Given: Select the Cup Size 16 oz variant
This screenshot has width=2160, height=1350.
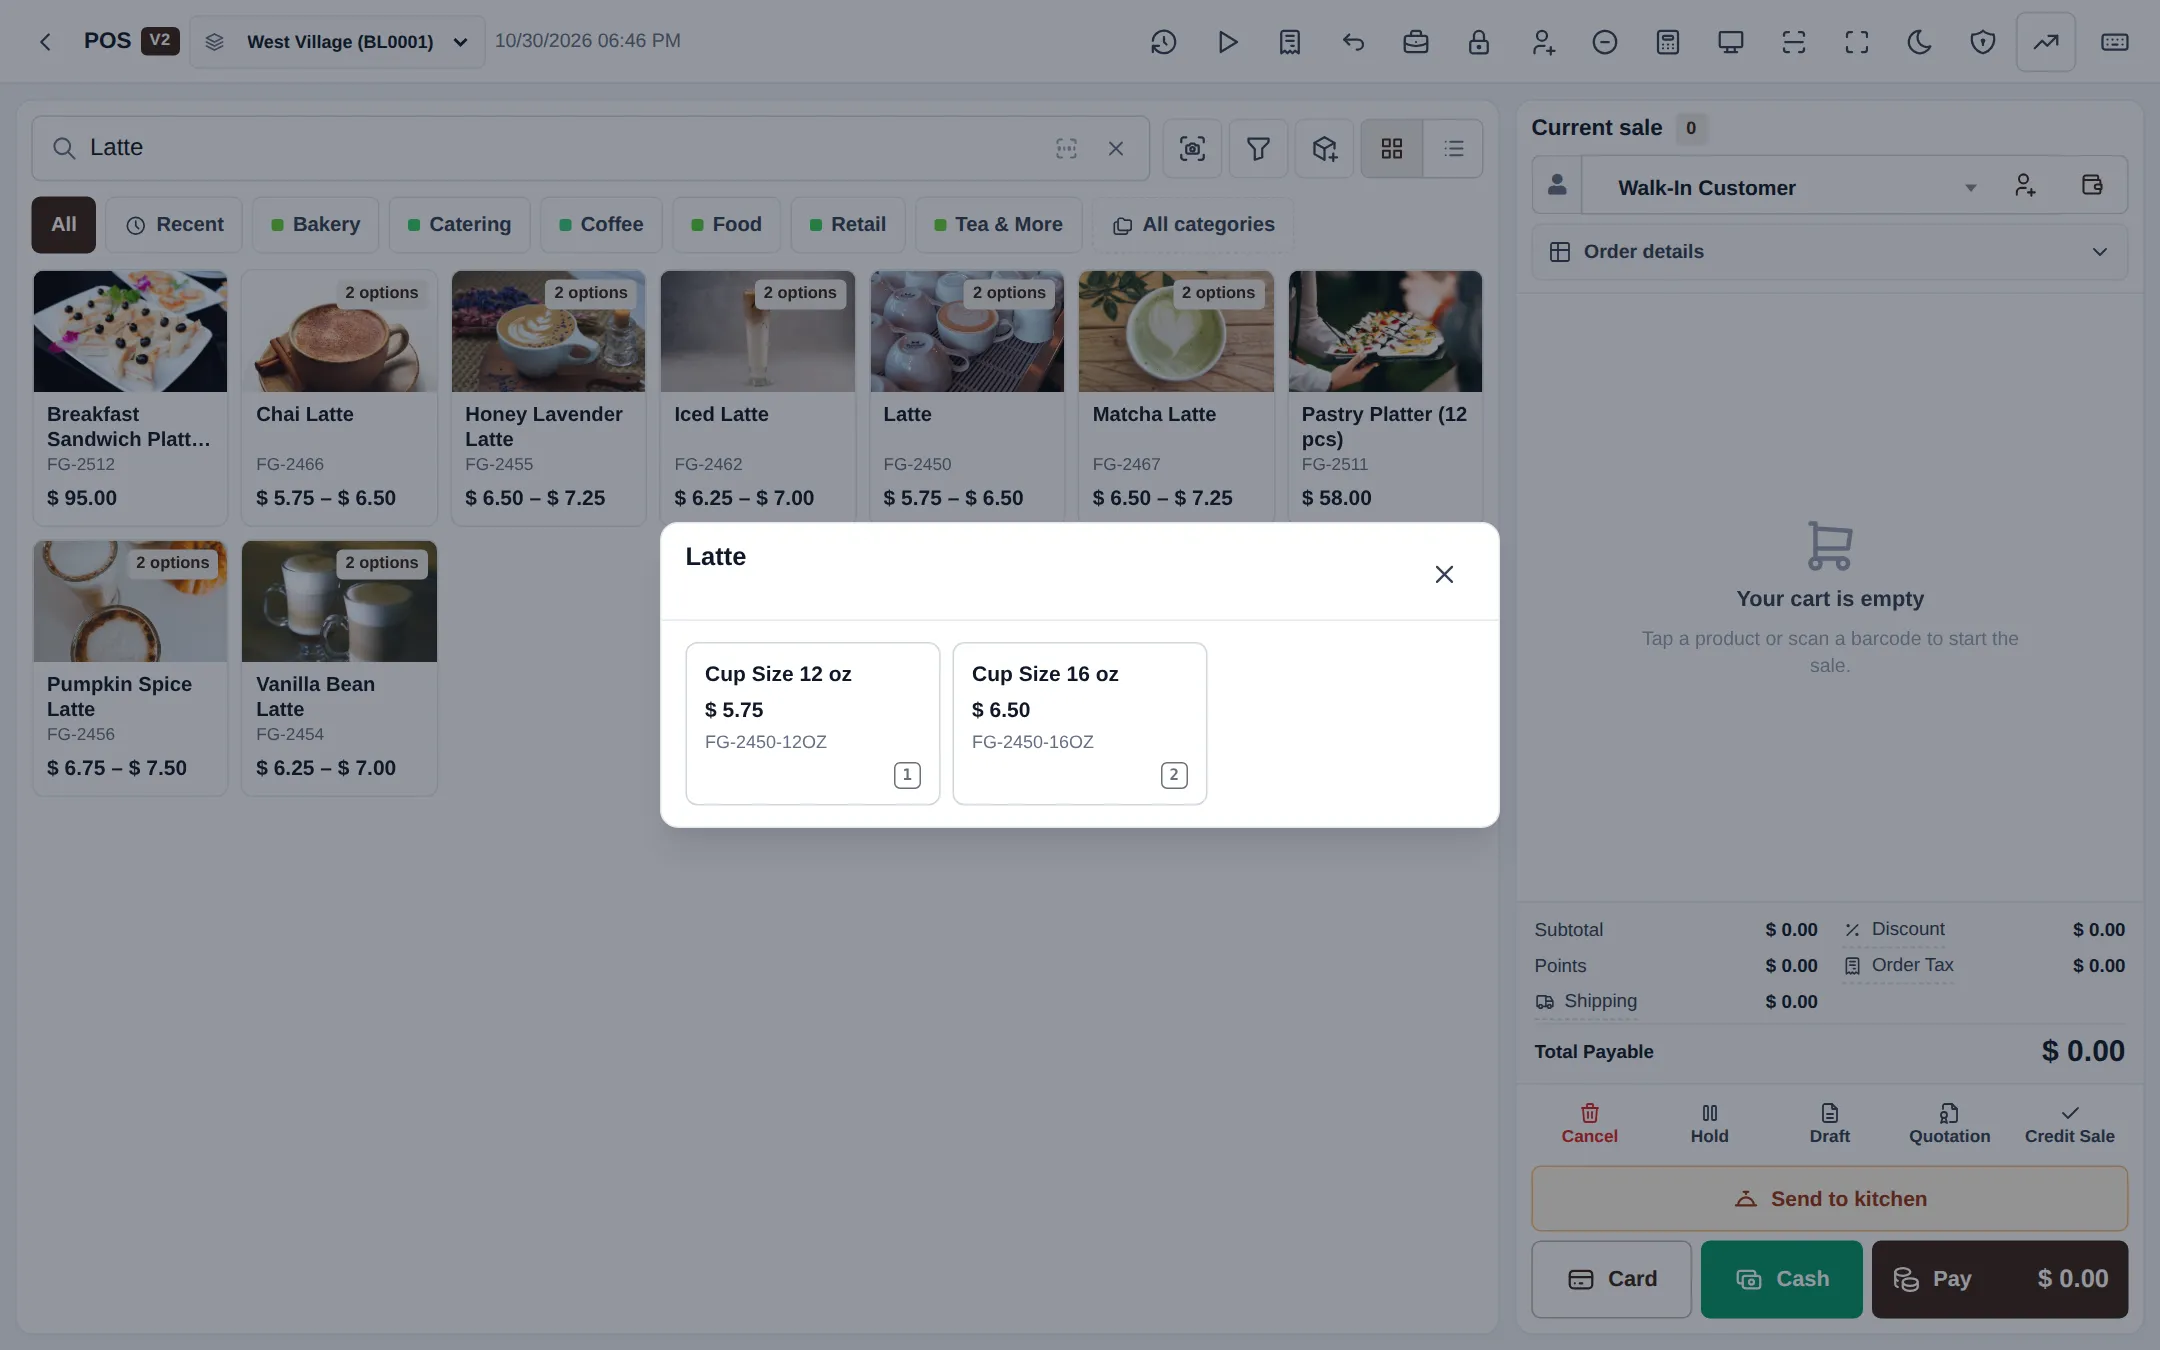Looking at the screenshot, I should [x=1079, y=723].
